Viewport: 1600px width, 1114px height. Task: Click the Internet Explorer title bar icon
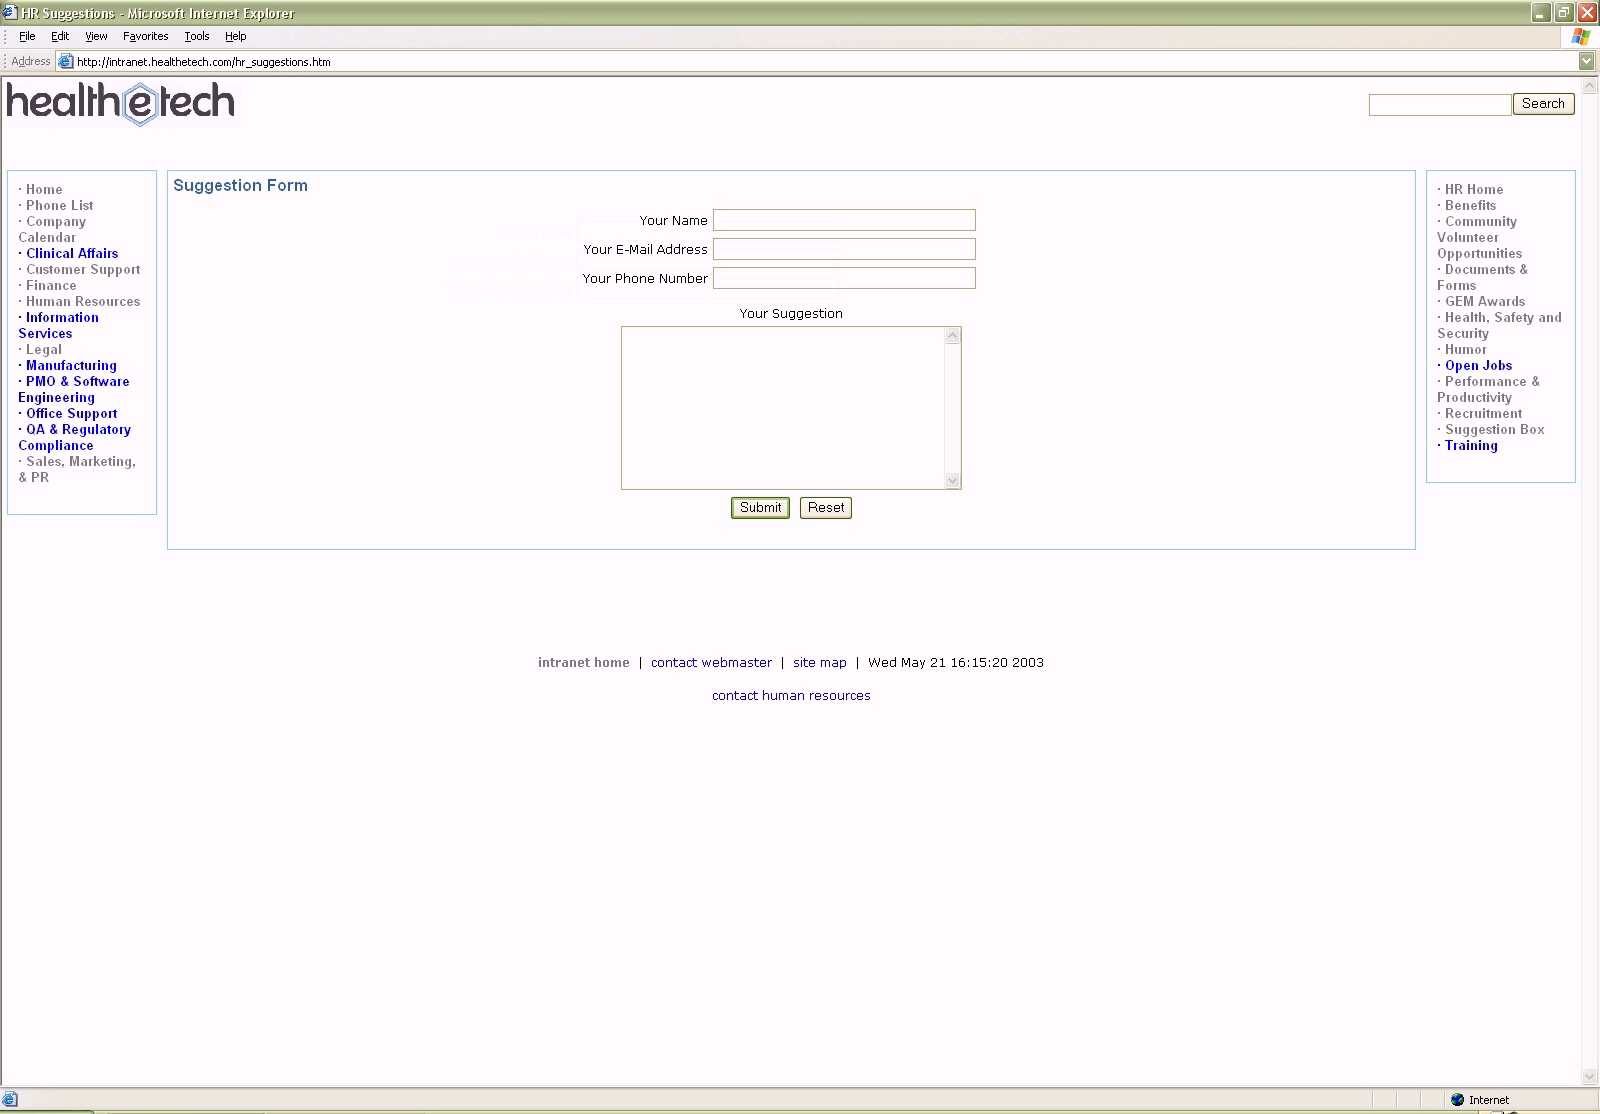click(x=10, y=13)
